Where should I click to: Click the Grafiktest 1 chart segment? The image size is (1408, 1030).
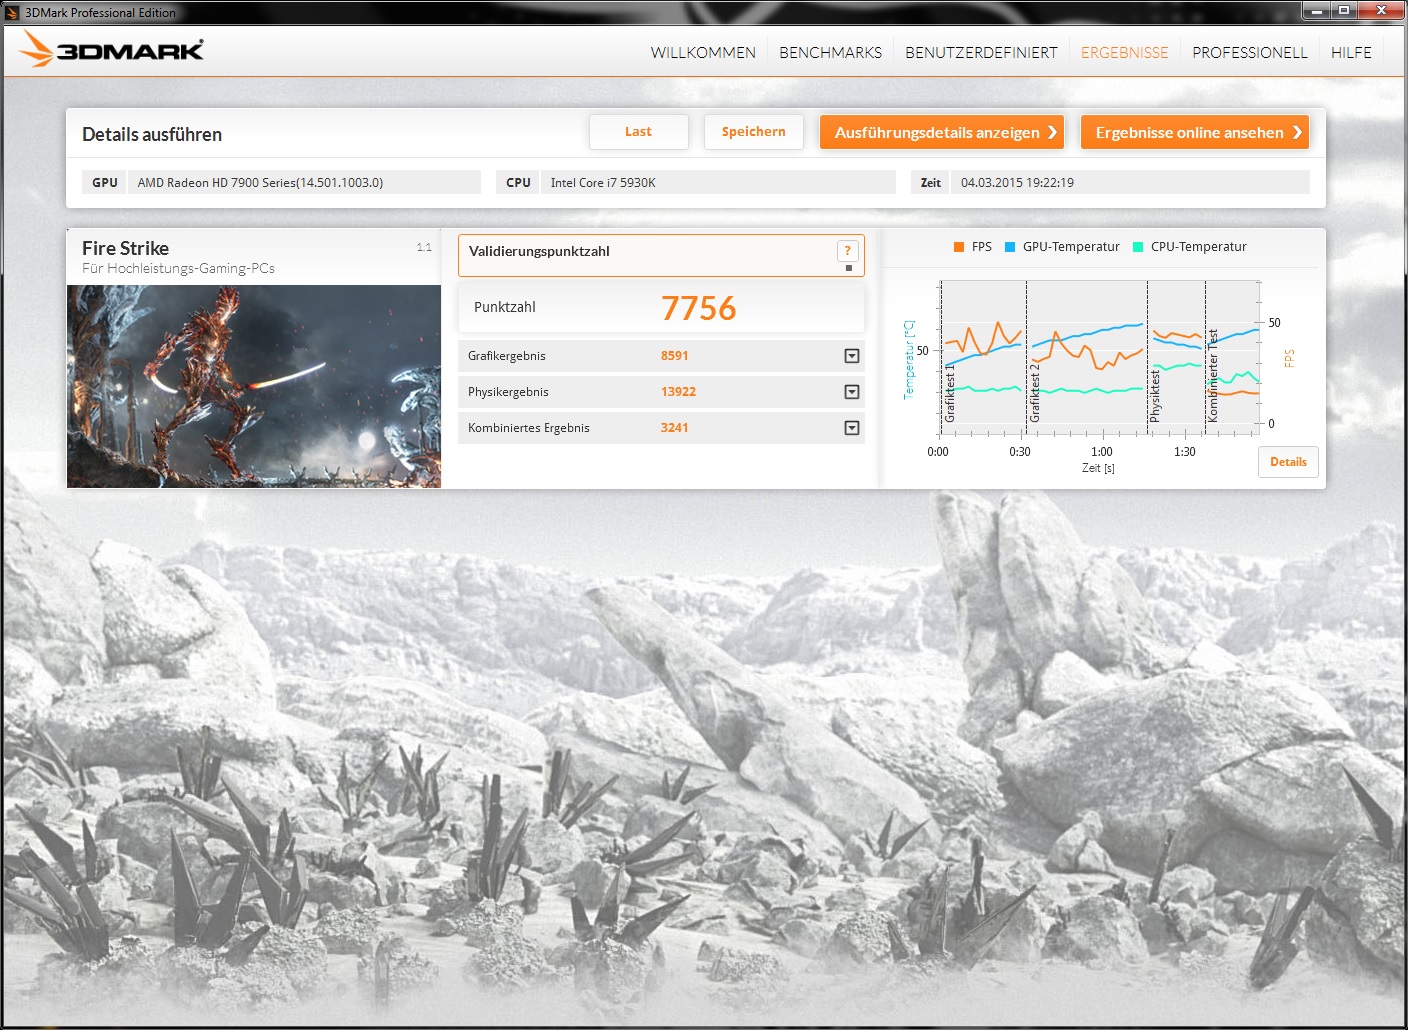[983, 358]
